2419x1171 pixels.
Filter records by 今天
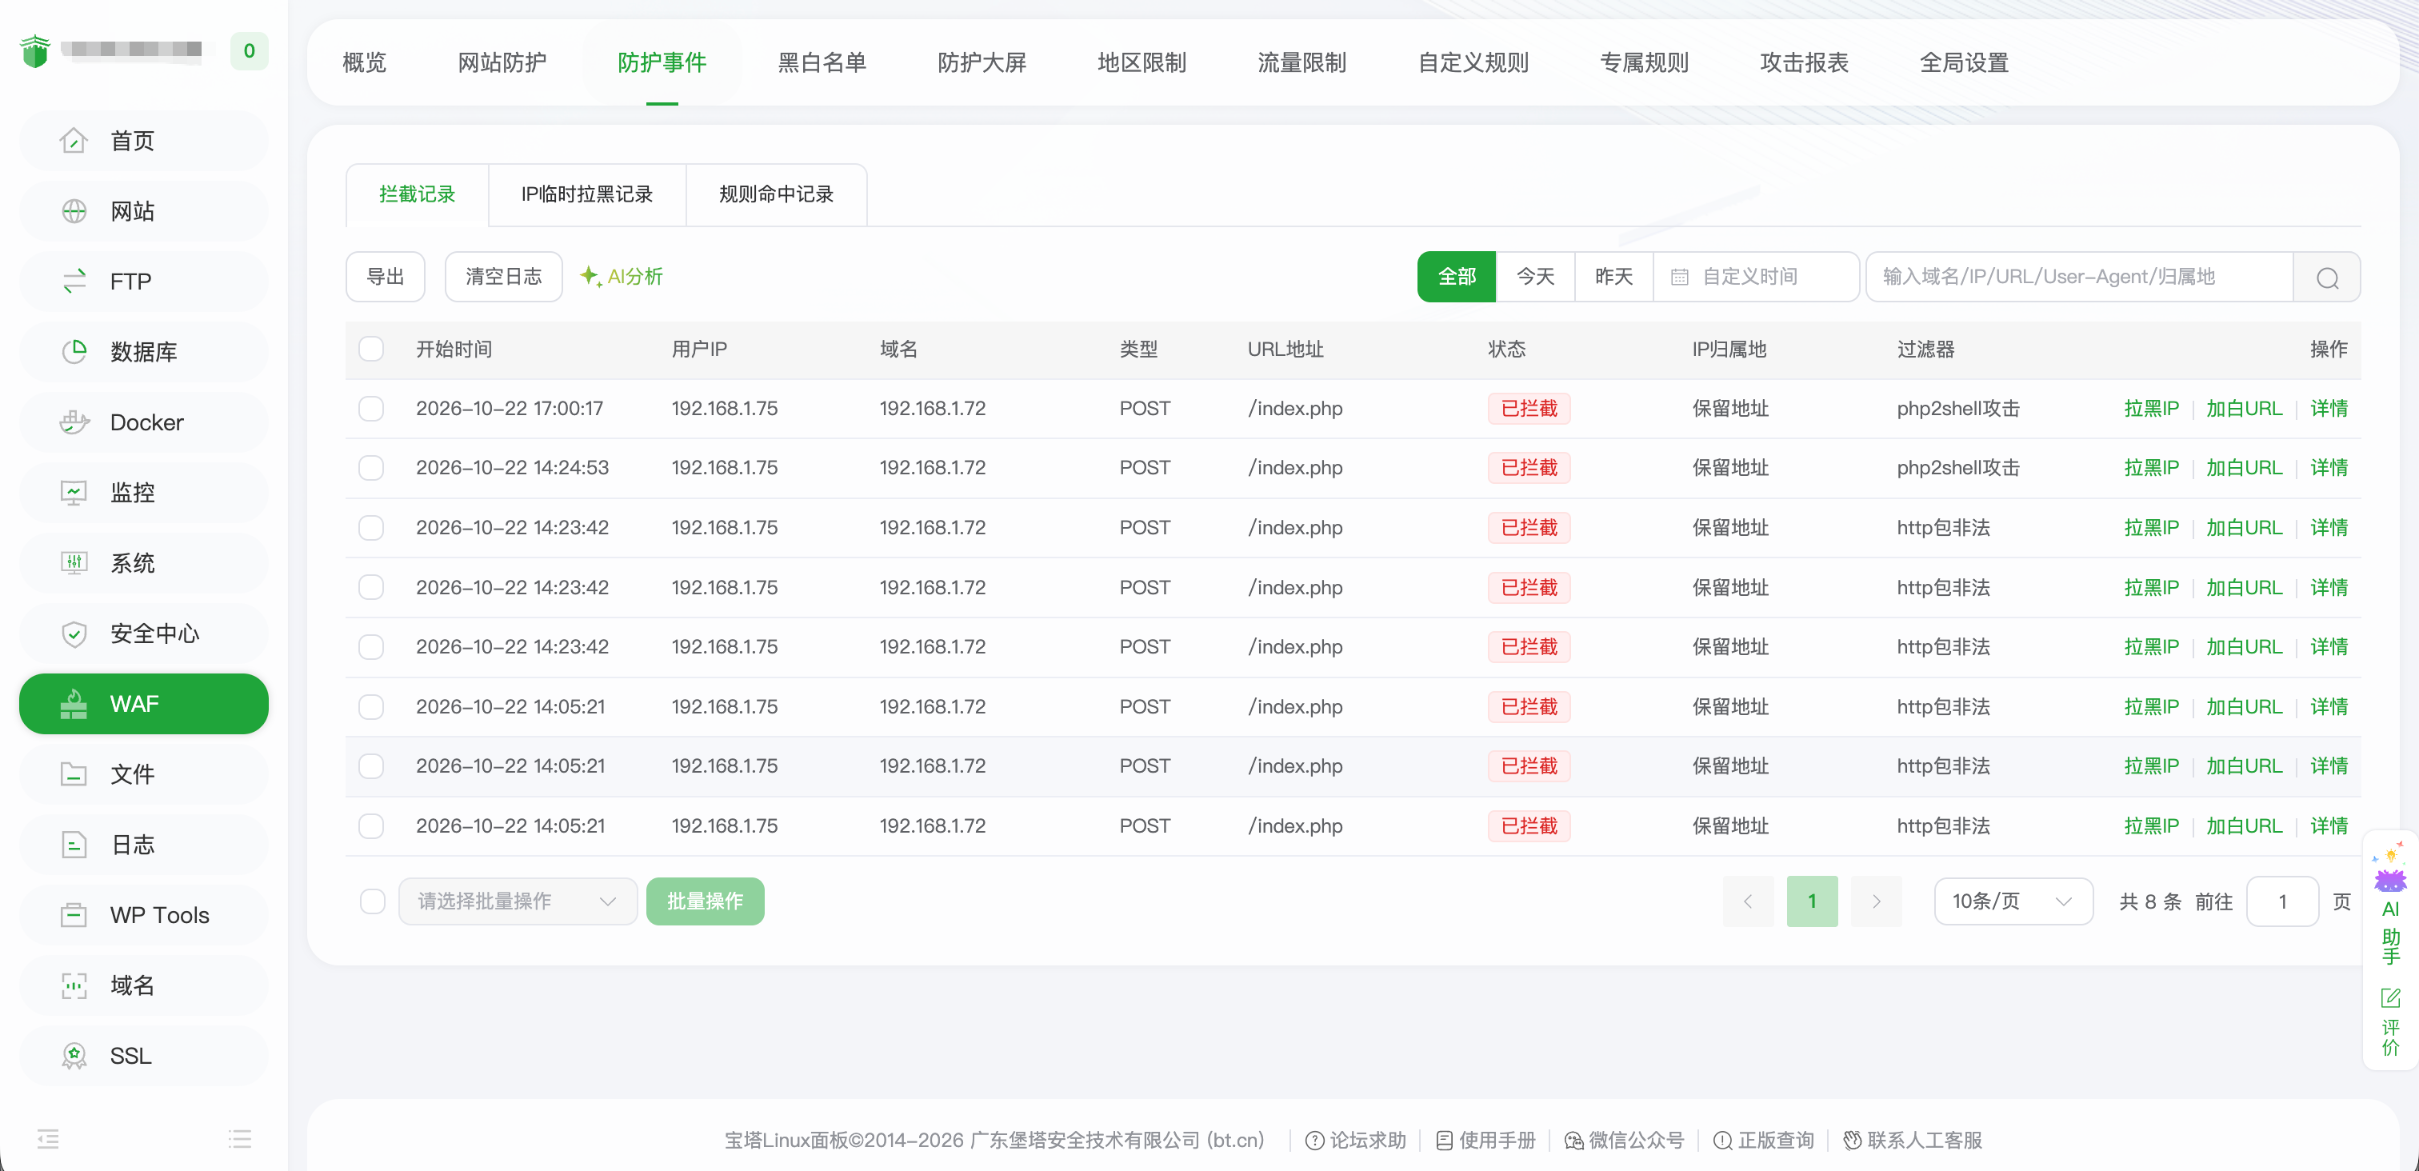pos(1535,277)
